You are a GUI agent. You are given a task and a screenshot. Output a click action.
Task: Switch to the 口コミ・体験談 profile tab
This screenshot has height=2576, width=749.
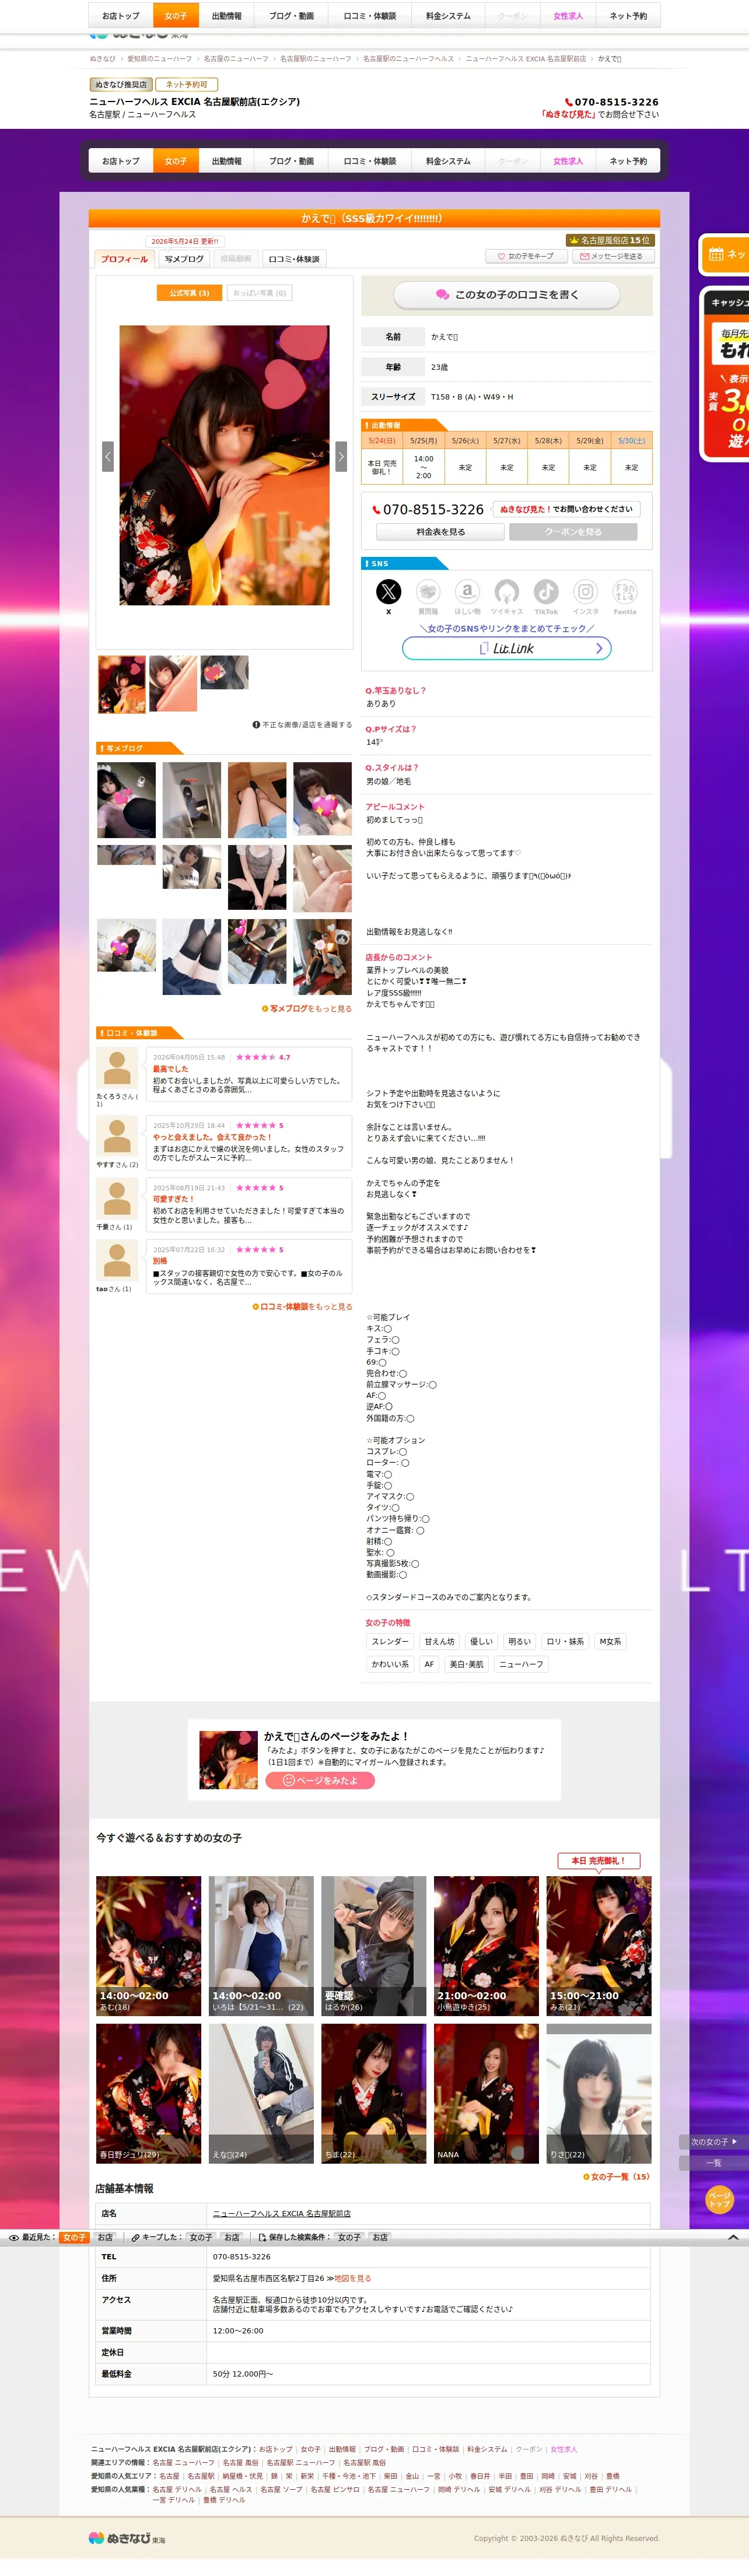pyautogui.click(x=294, y=259)
